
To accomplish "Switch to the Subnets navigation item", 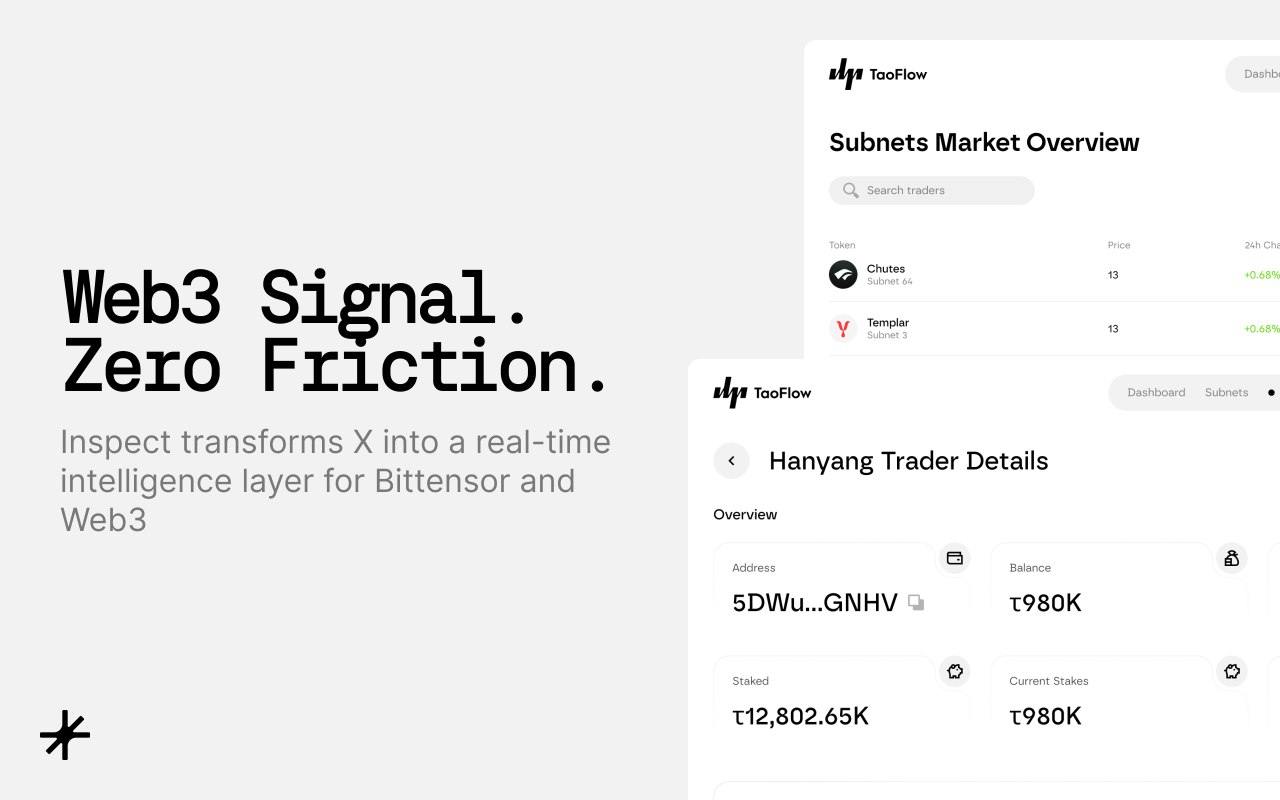I will pos(1226,392).
